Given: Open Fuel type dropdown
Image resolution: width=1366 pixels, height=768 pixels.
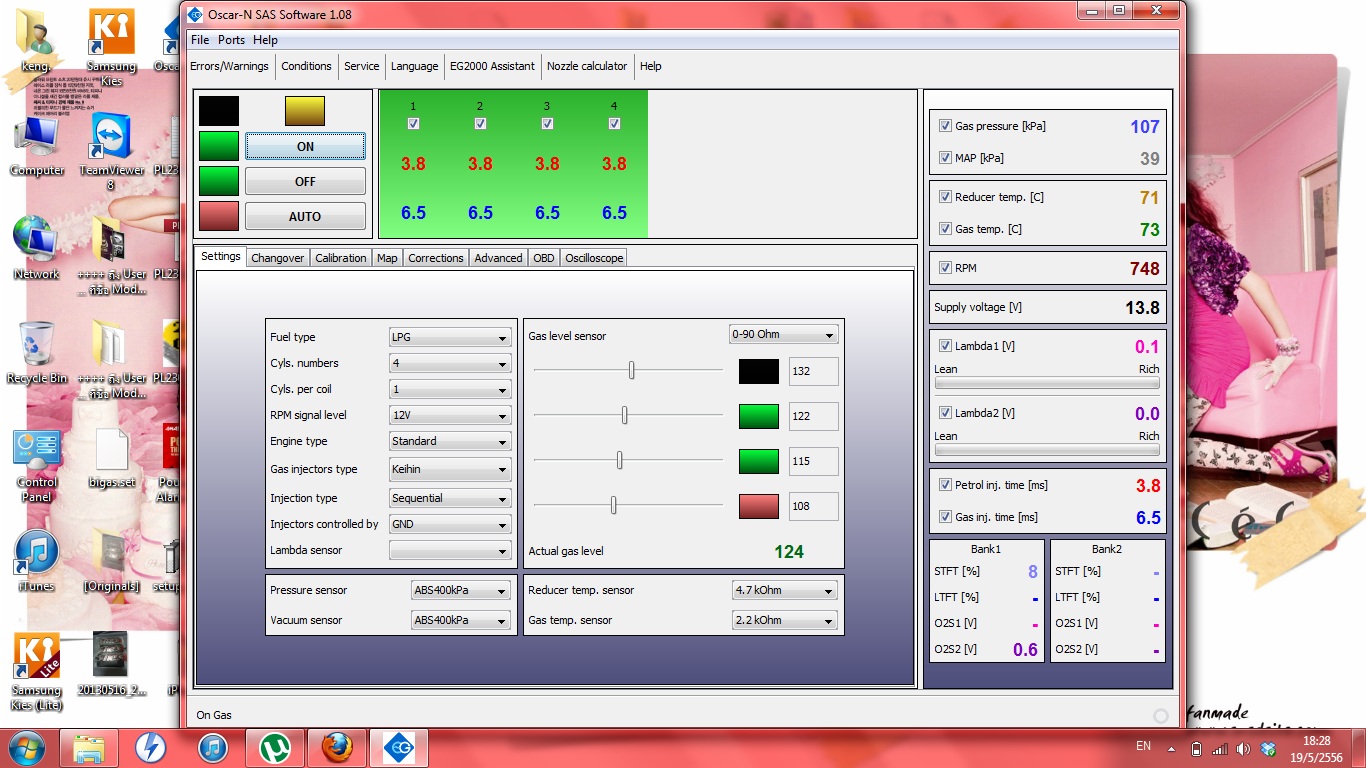Looking at the screenshot, I should [x=450, y=338].
